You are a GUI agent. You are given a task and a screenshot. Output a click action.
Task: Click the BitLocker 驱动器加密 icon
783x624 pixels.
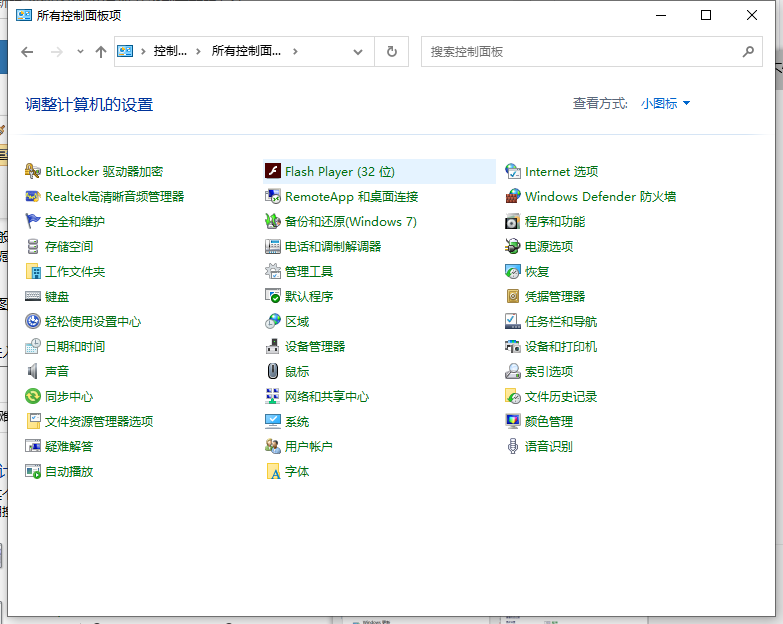(33, 172)
